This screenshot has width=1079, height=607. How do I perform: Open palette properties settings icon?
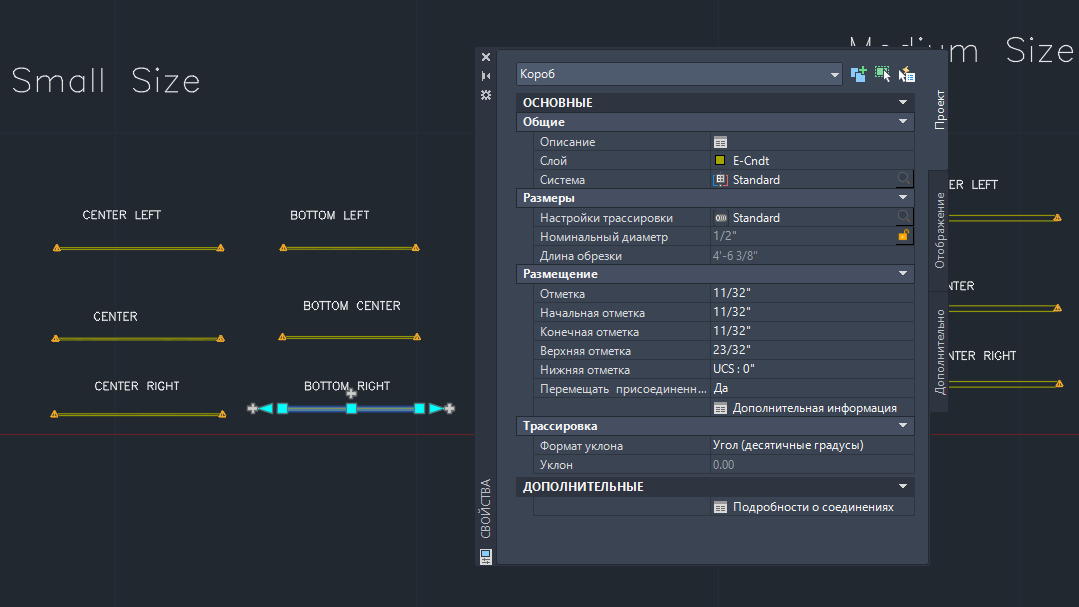(x=486, y=95)
